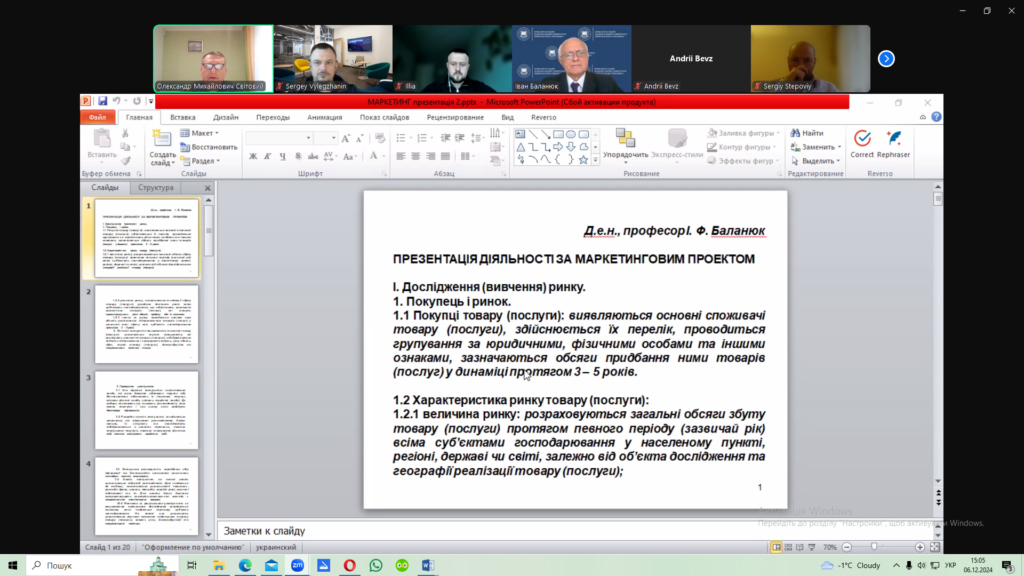
Task: Click the Reset (Восстановить) slide button
Action: coord(208,147)
